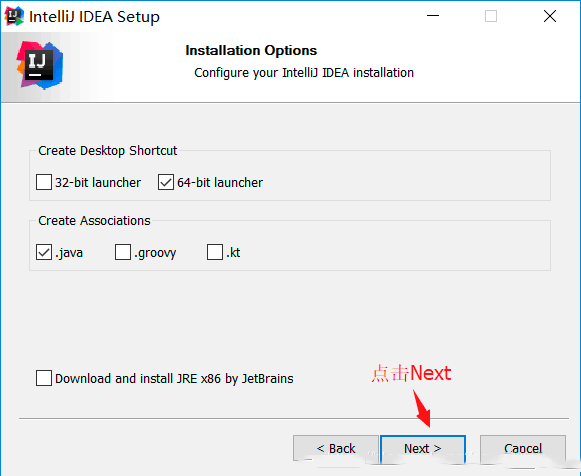
Task: Toggle the .java association checkbox
Action: [x=44, y=252]
